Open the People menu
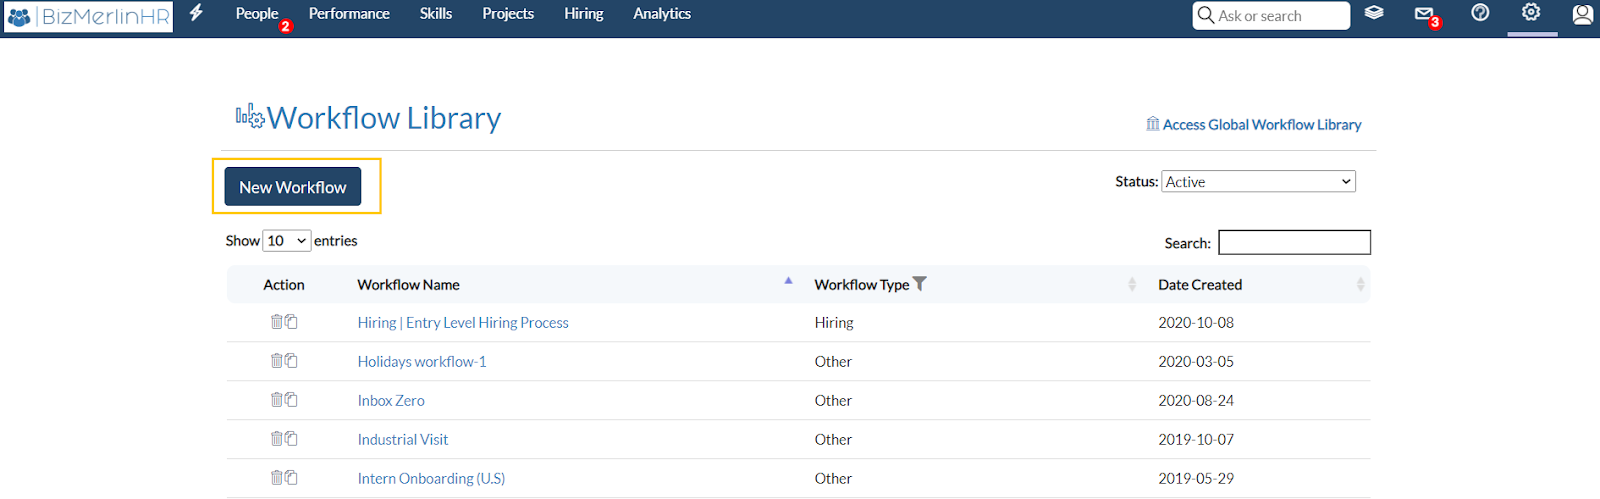 (257, 14)
